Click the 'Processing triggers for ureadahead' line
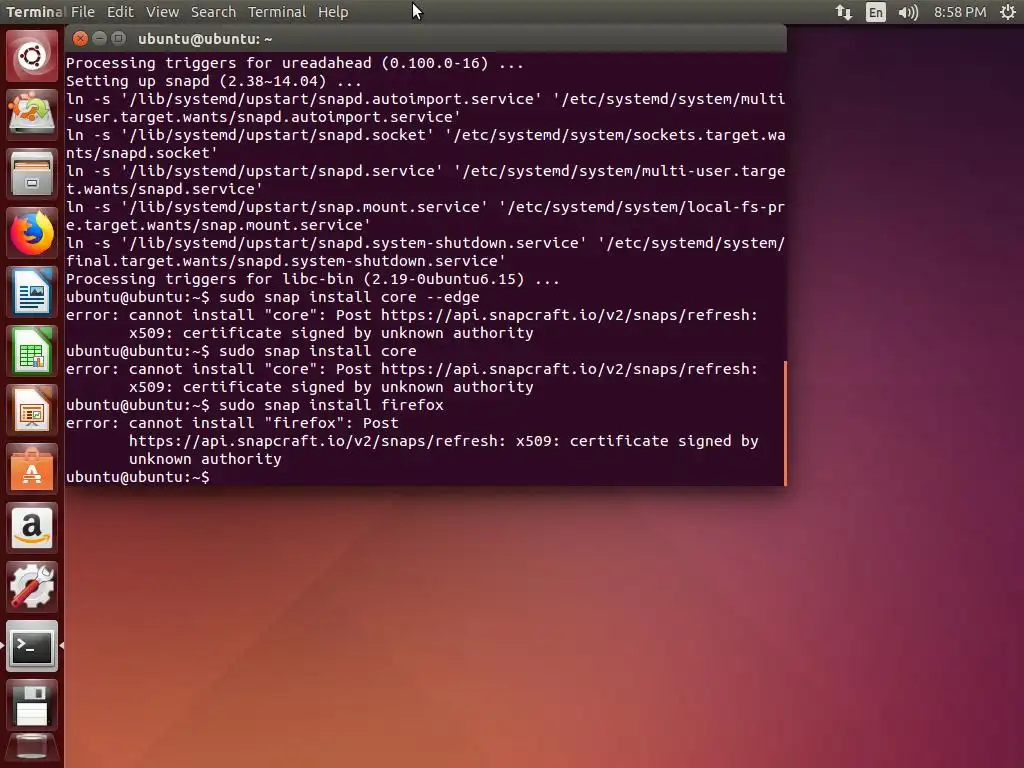Image resolution: width=1024 pixels, height=768 pixels. (295, 63)
